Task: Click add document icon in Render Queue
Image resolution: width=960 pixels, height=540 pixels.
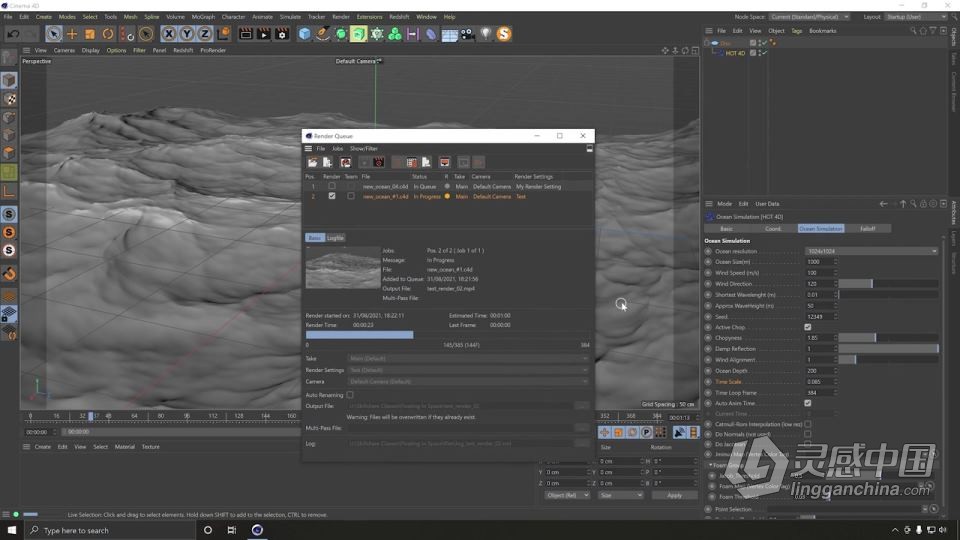Action: [328, 162]
